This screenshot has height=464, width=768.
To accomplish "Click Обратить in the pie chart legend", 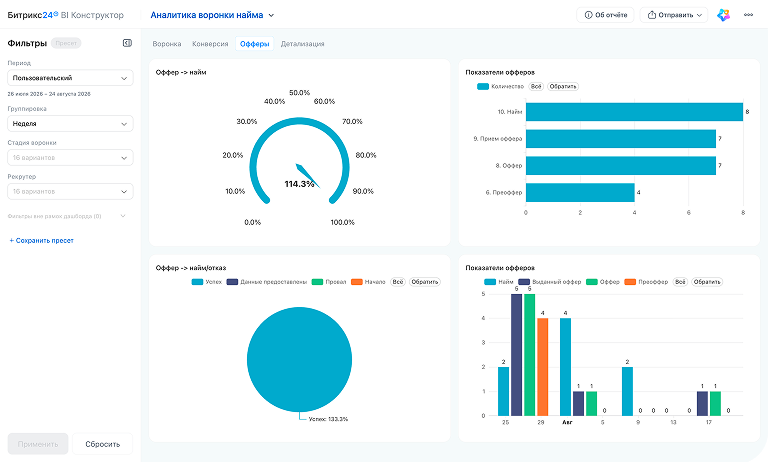I will click(x=425, y=282).
